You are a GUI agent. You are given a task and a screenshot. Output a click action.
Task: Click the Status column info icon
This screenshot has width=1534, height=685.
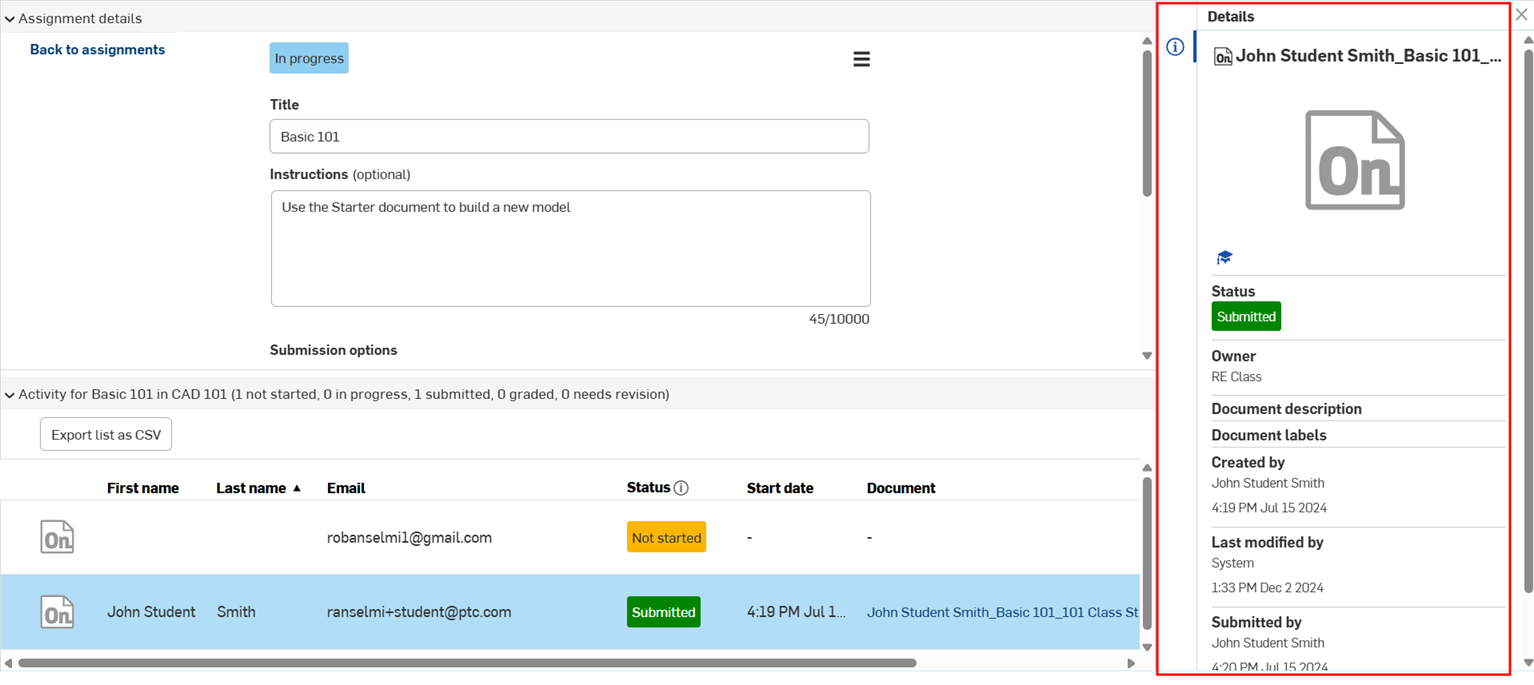click(681, 488)
